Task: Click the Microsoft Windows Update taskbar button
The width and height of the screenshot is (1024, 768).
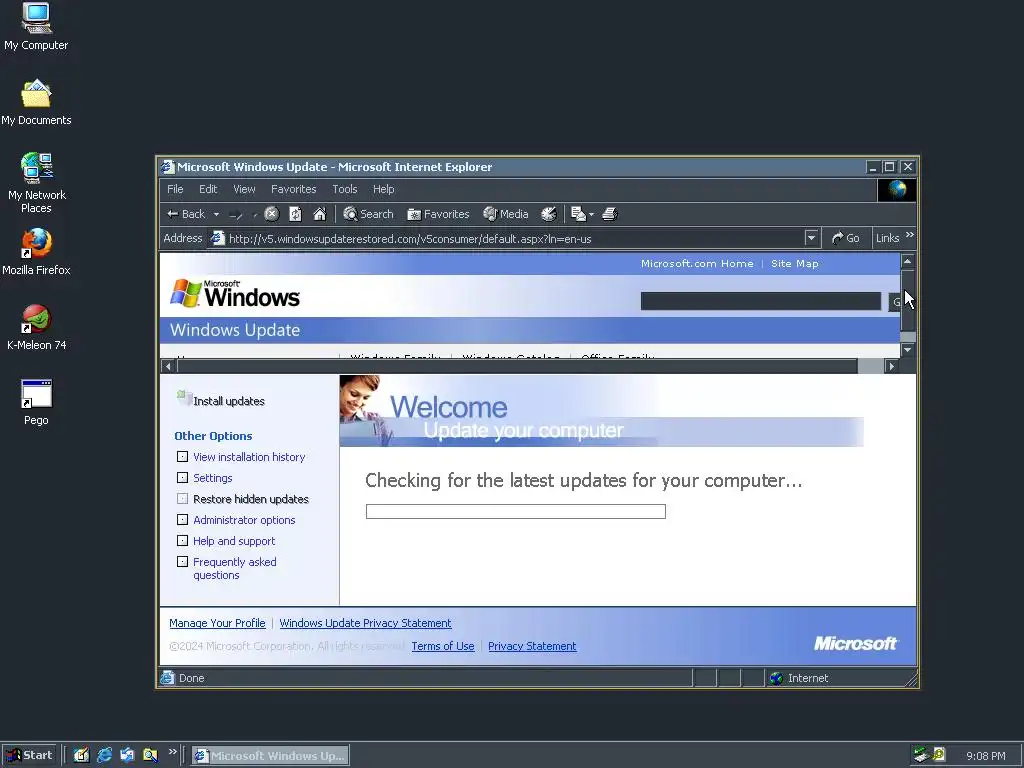Action: tap(270, 756)
